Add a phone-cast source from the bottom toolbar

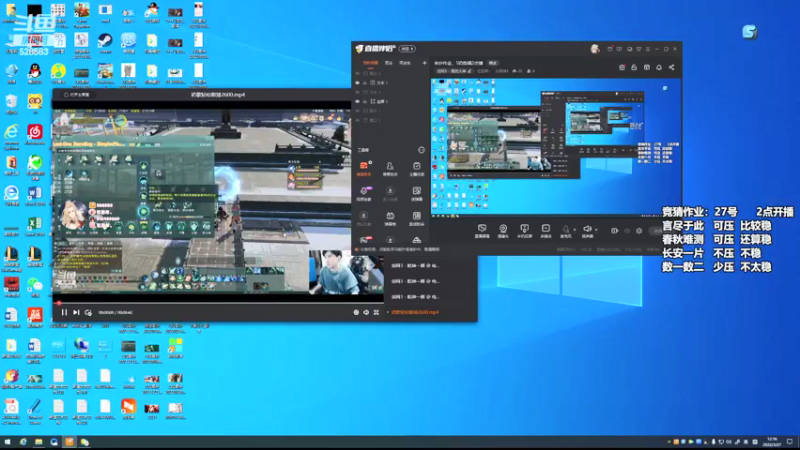[x=524, y=231]
